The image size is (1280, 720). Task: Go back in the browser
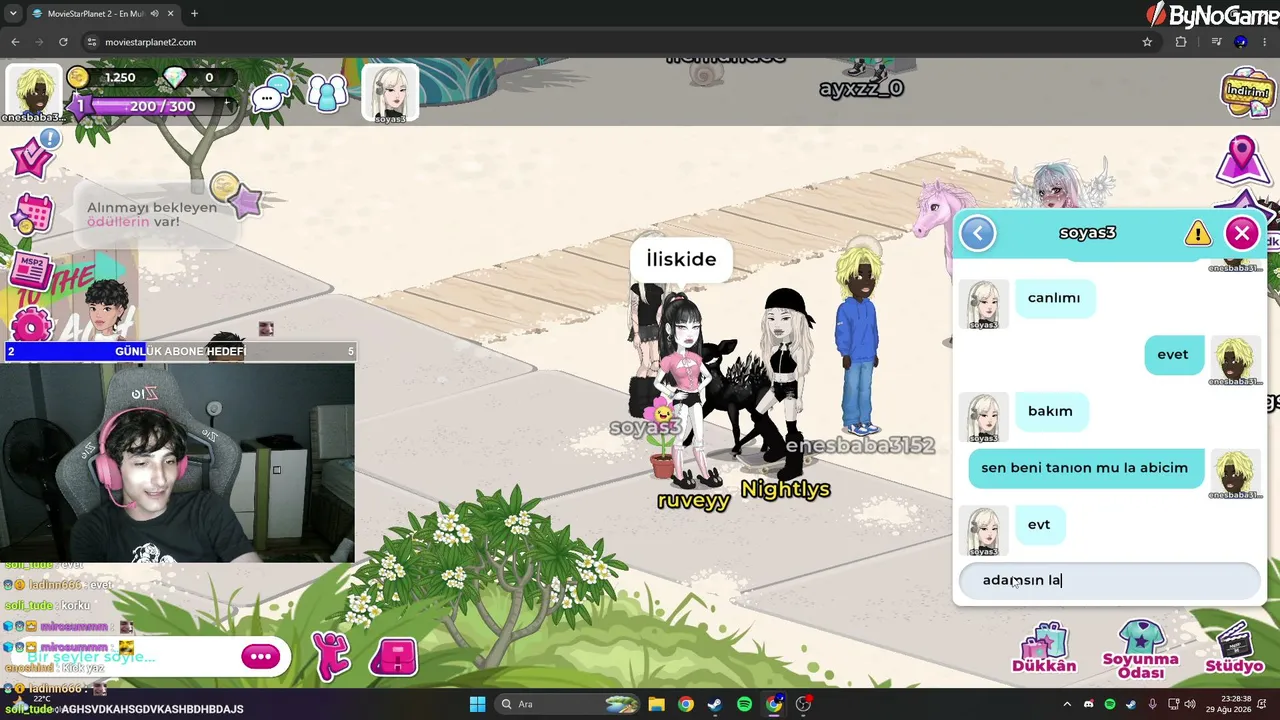pyautogui.click(x=15, y=42)
